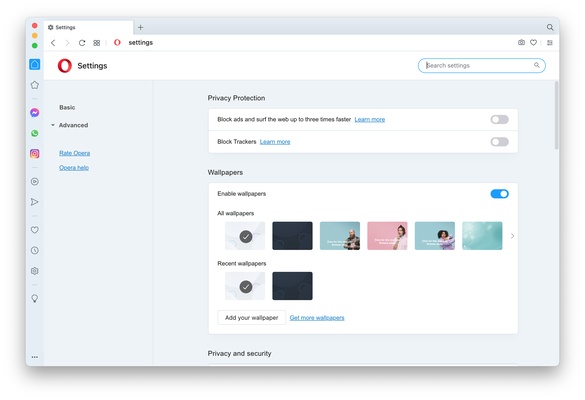Select the light wallpaper in All wallpapers
This screenshot has height=400, width=585.
pyautogui.click(x=245, y=236)
